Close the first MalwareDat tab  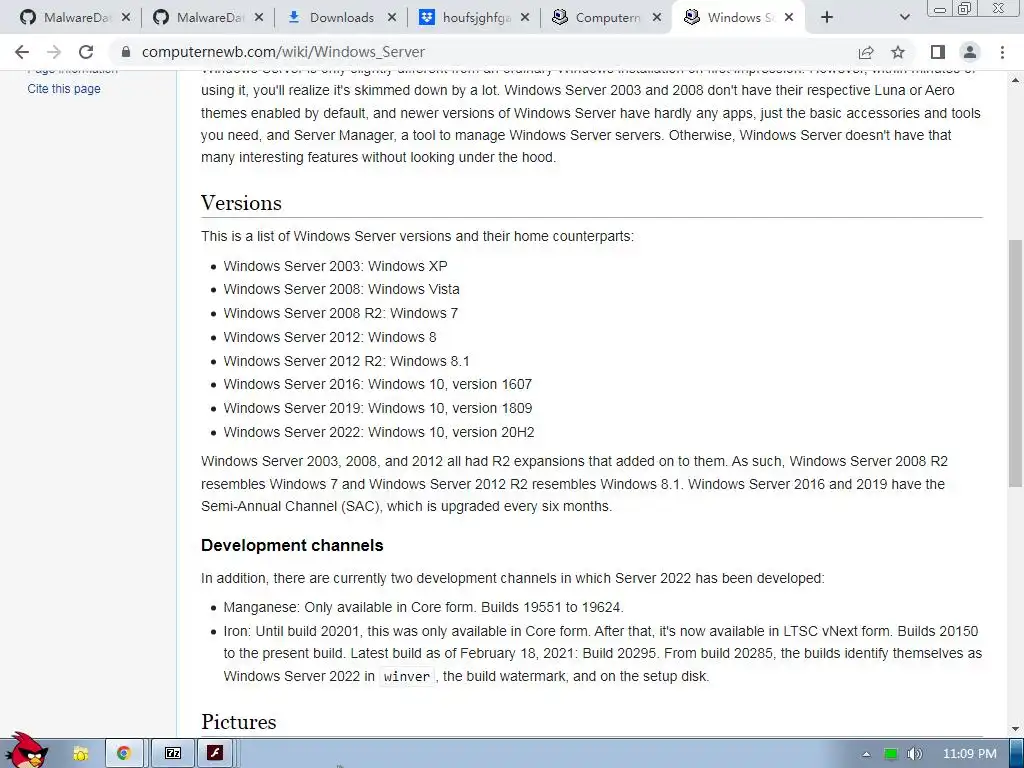tap(126, 18)
